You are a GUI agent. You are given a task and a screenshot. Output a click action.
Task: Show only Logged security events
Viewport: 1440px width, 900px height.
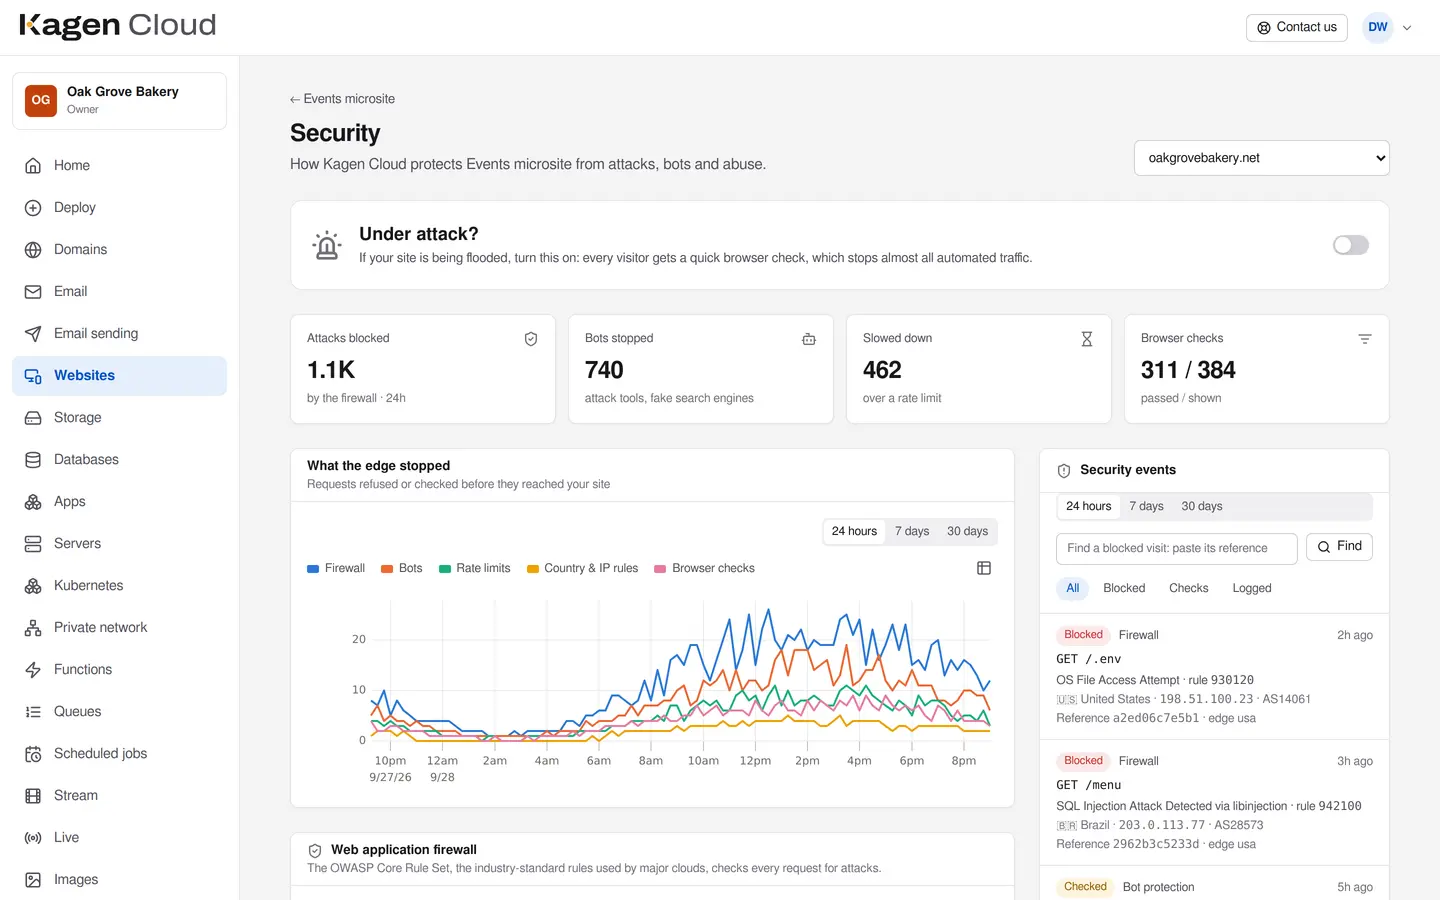pyautogui.click(x=1252, y=588)
